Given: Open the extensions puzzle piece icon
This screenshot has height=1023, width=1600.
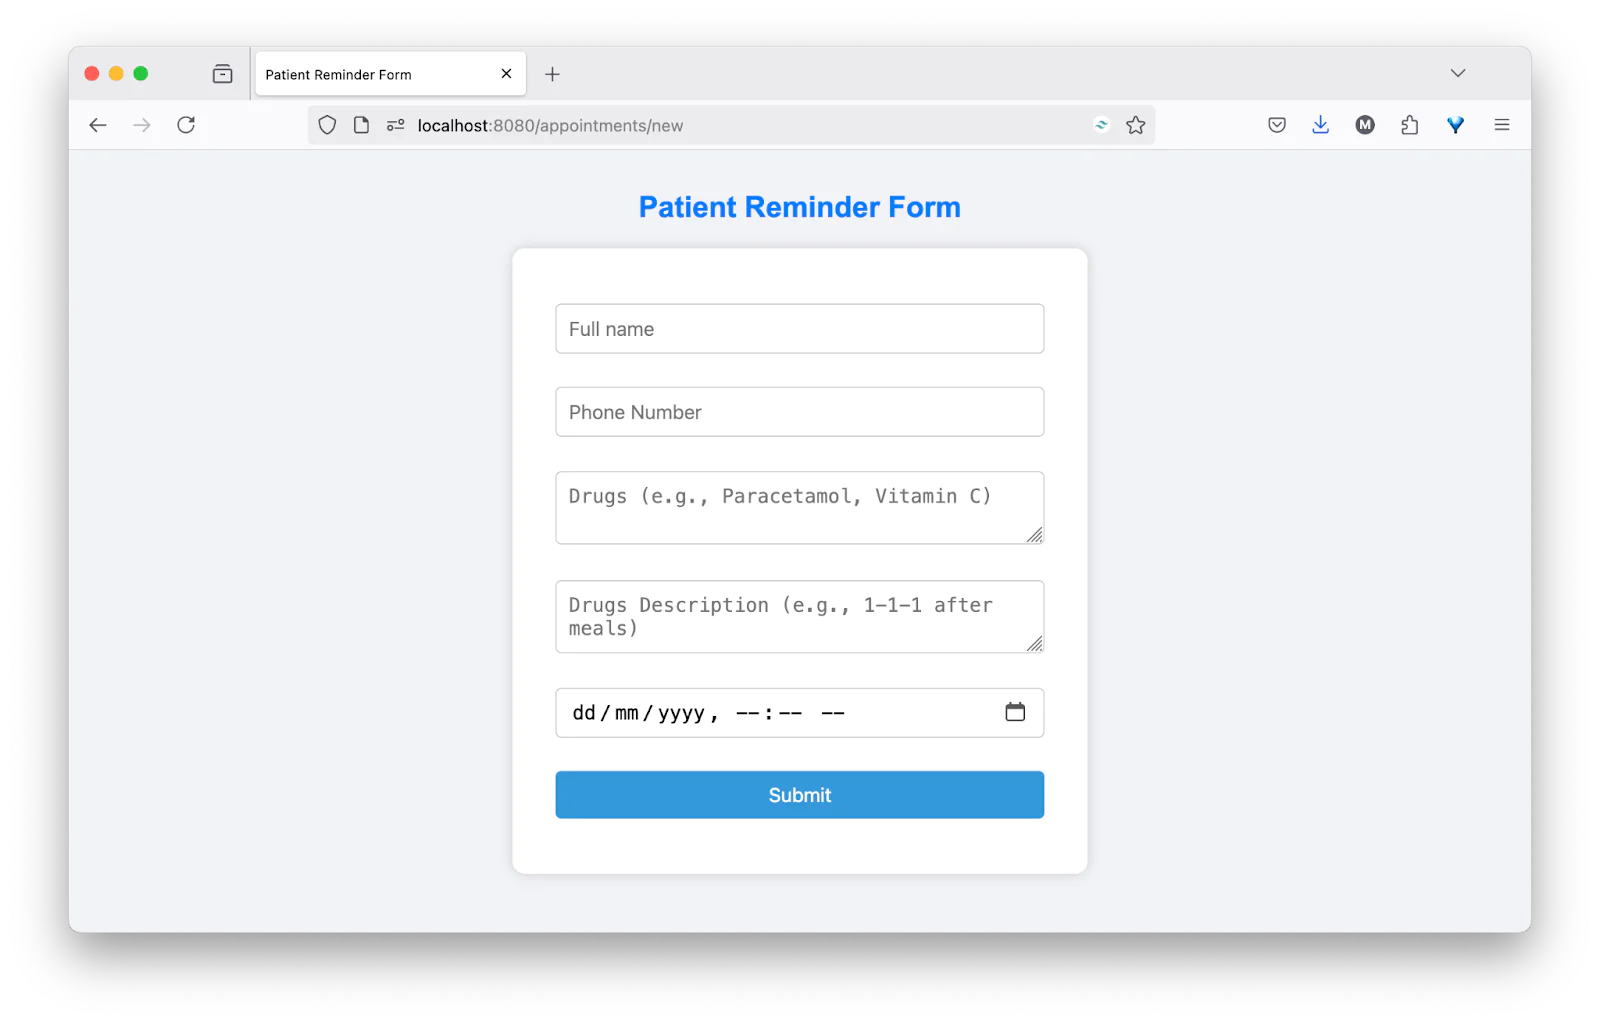Looking at the screenshot, I should pyautogui.click(x=1409, y=125).
